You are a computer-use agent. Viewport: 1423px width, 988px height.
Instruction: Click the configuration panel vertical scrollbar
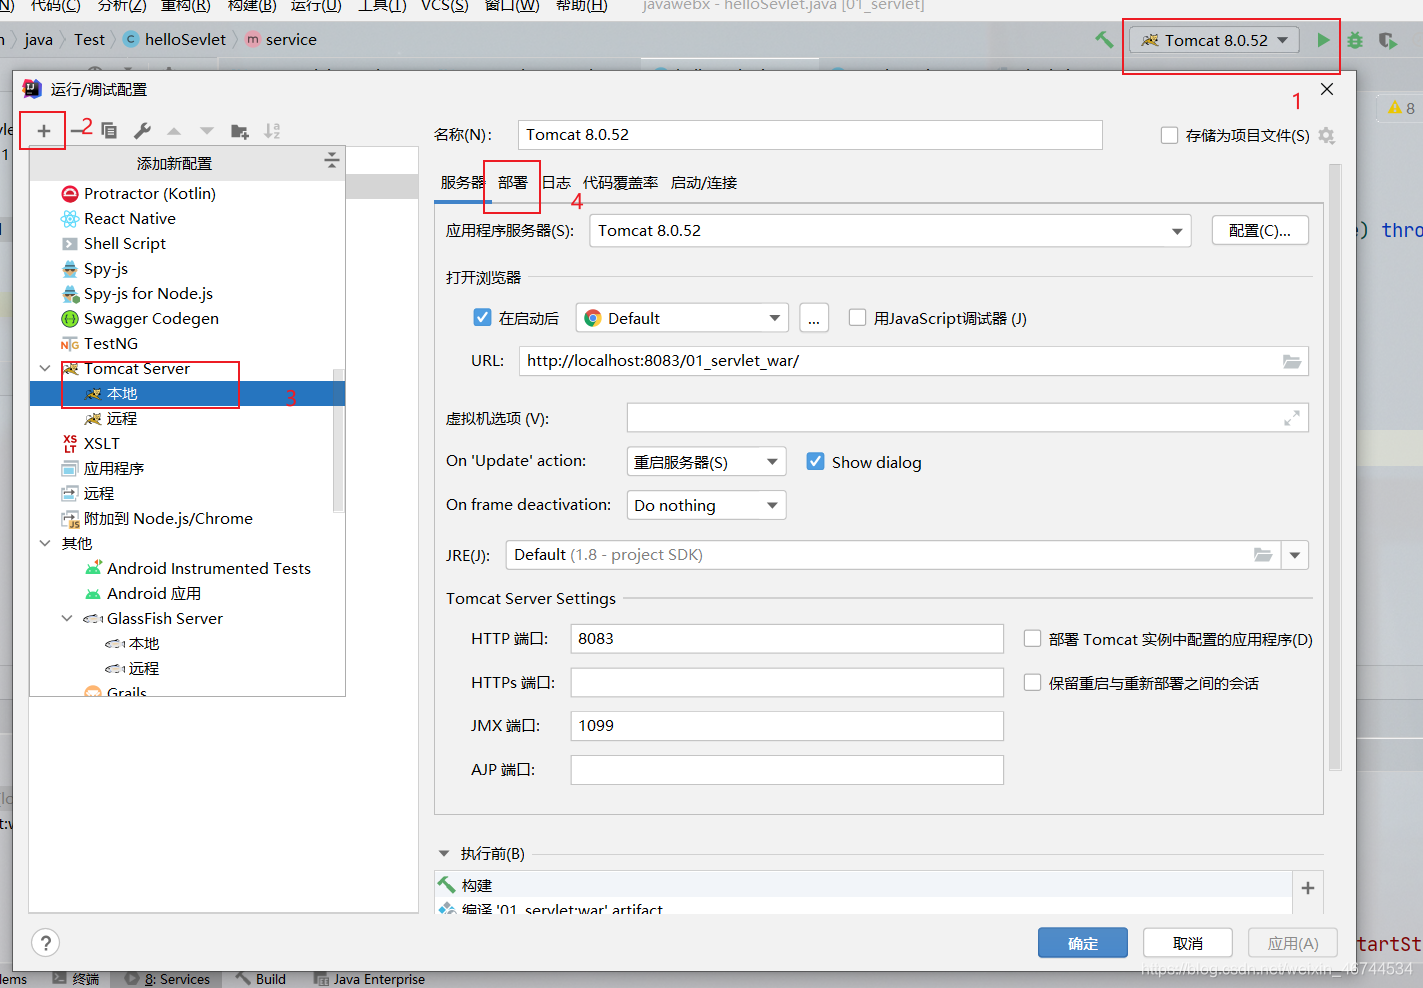1335,468
